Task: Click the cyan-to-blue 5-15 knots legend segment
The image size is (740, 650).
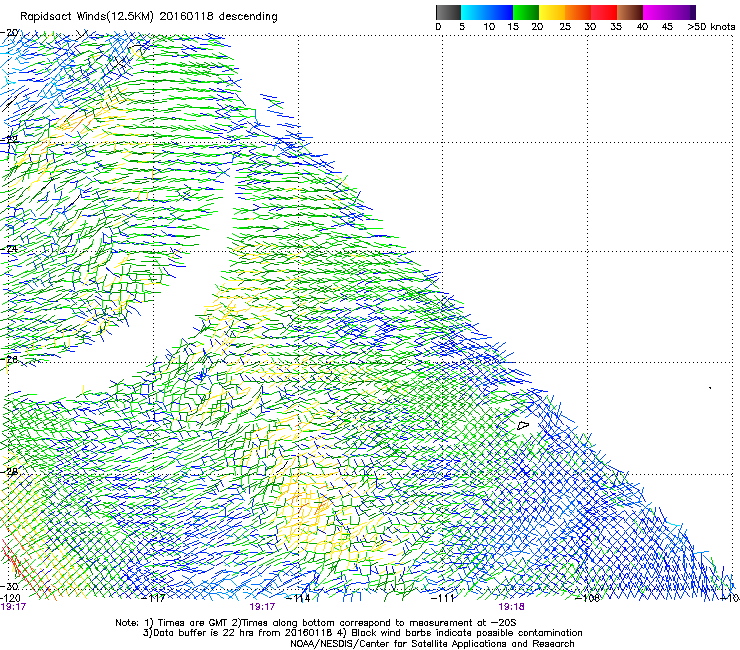Action: click(x=487, y=12)
